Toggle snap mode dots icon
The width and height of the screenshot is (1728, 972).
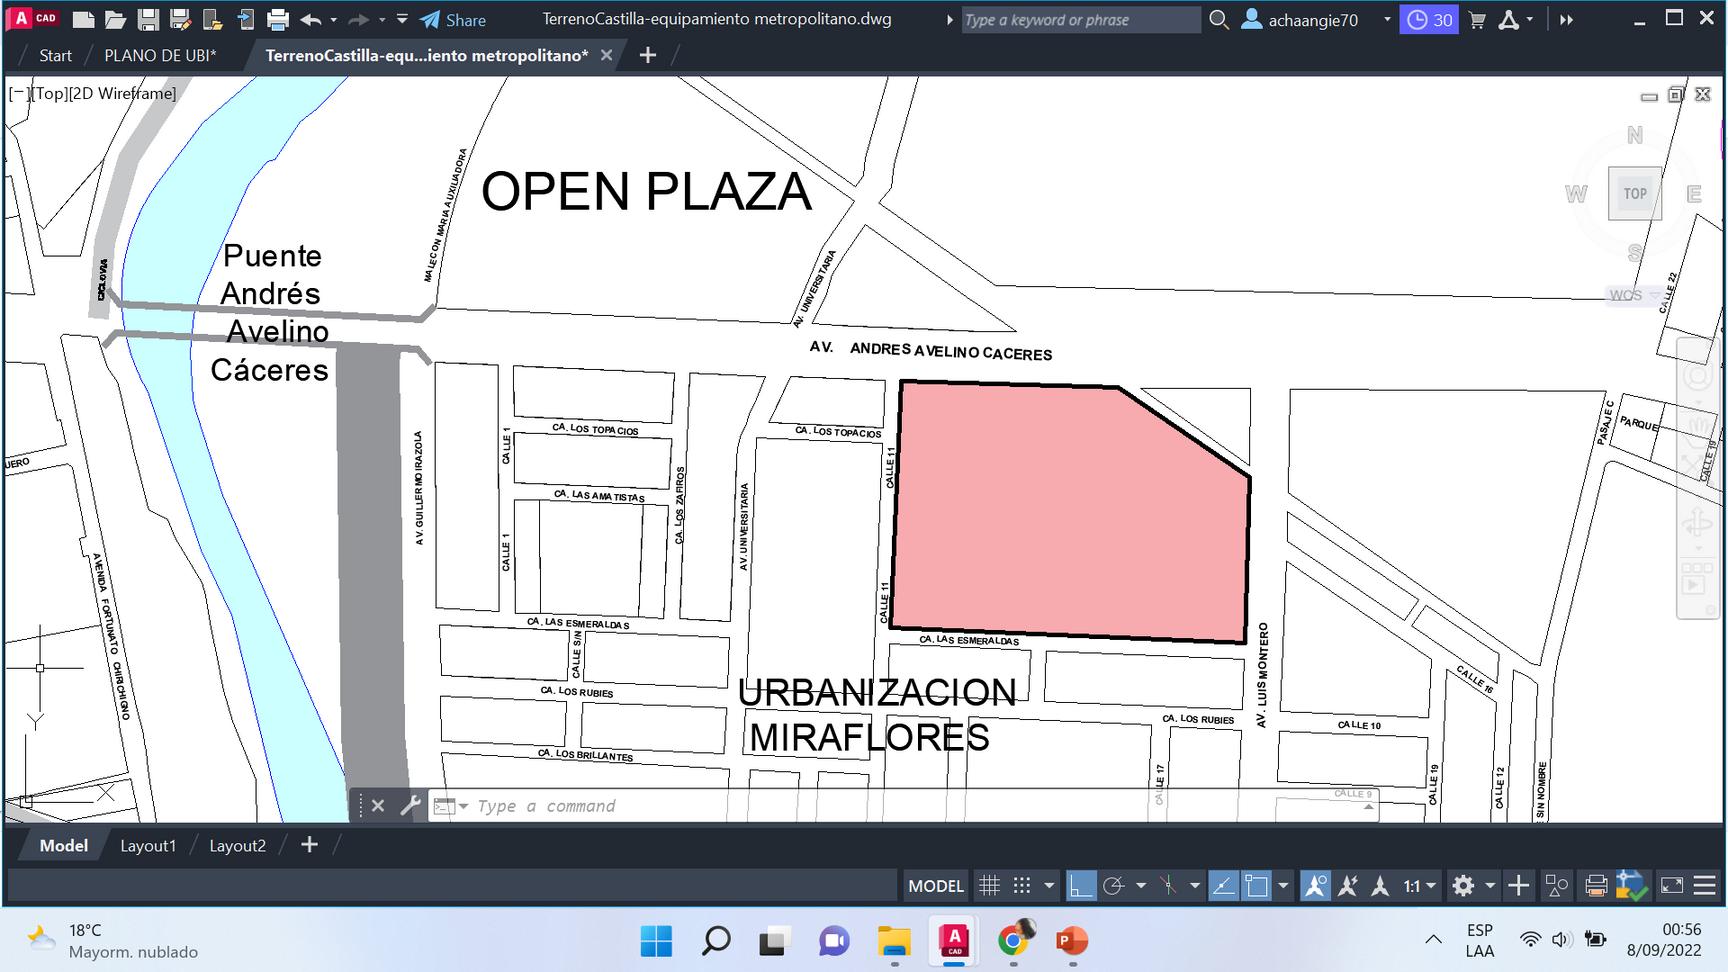1022,886
